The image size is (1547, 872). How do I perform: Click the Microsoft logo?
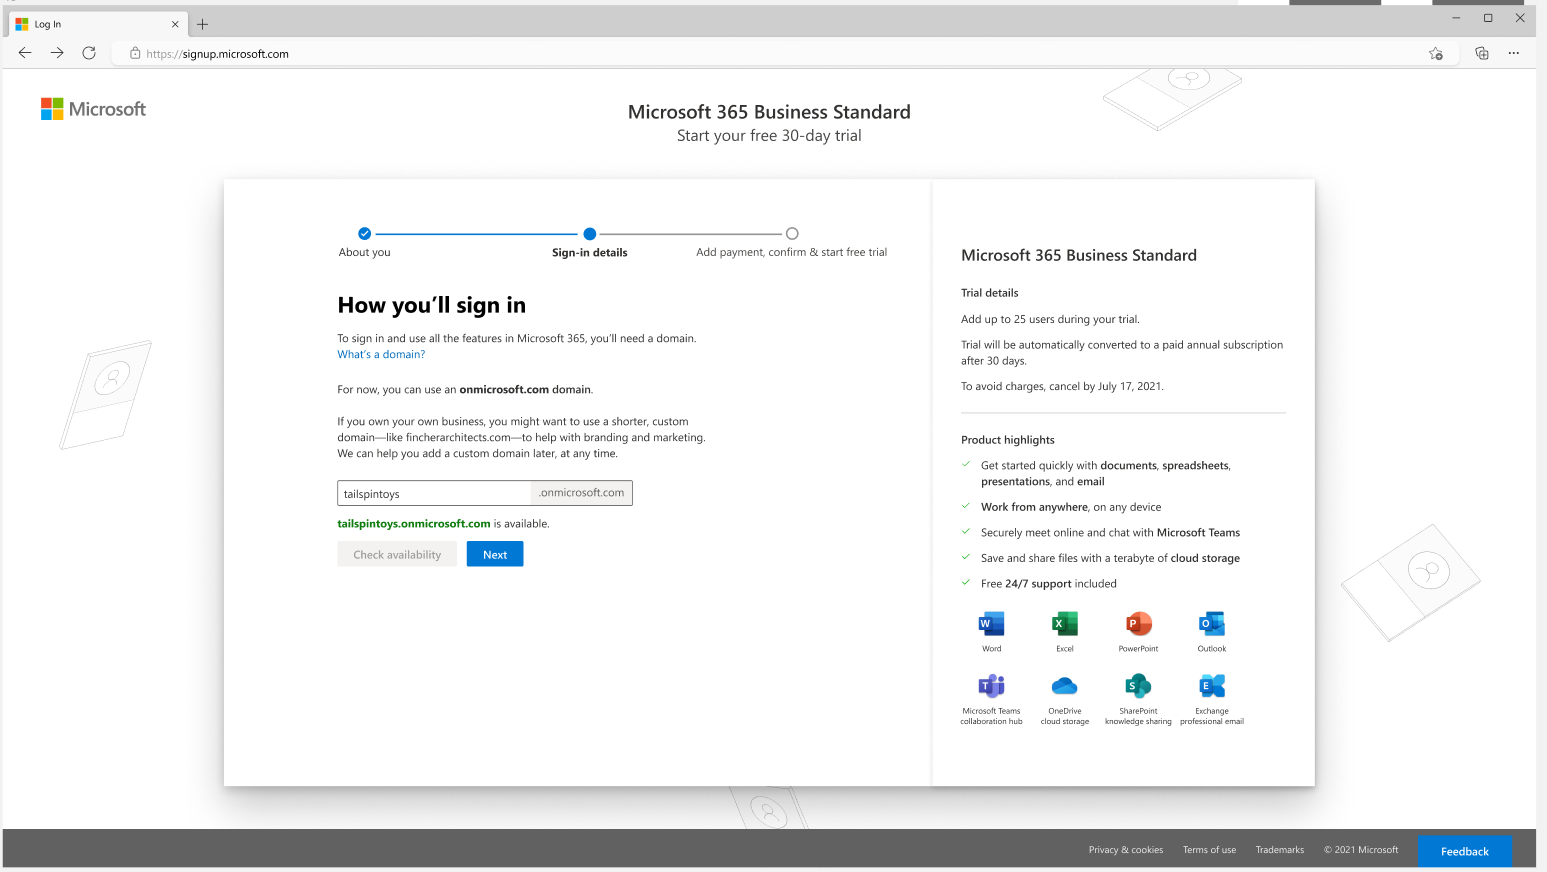pyautogui.click(x=93, y=109)
